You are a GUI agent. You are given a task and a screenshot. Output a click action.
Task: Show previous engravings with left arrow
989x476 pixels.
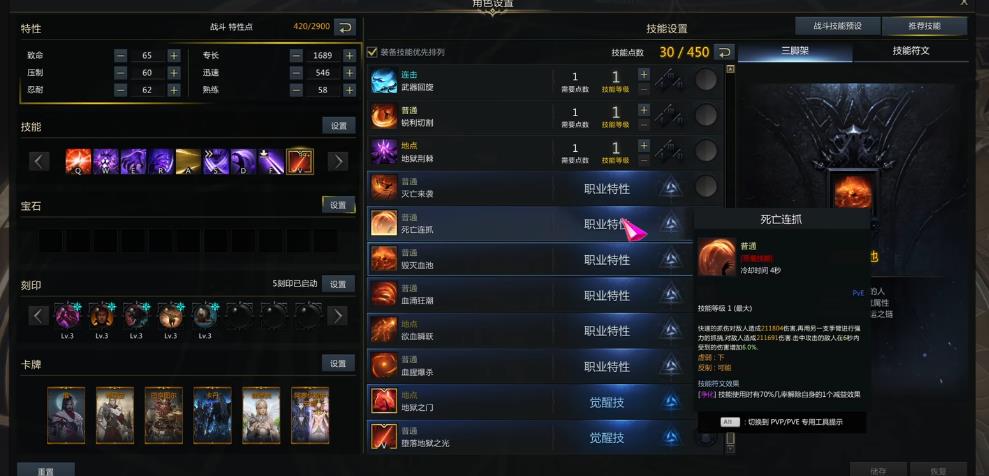pyautogui.click(x=38, y=315)
